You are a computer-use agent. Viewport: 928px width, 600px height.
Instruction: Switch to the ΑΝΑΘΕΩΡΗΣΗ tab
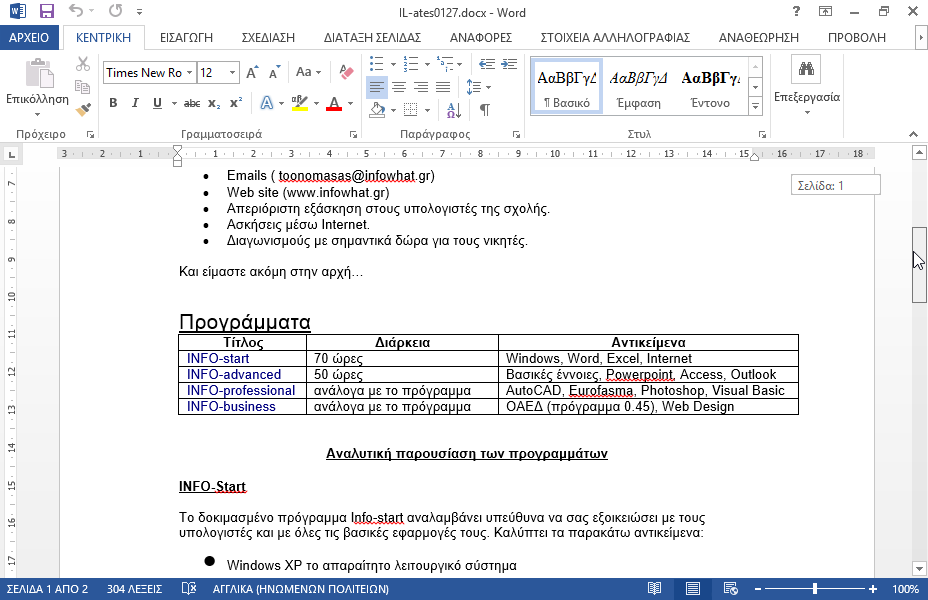pos(759,37)
